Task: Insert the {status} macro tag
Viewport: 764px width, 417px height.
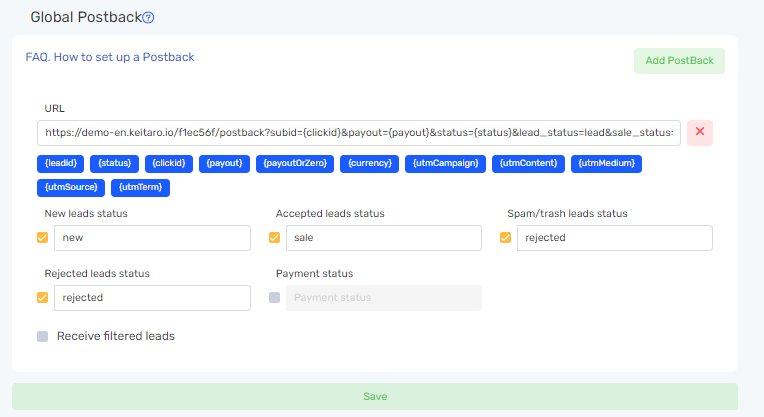Action: pyautogui.click(x=115, y=164)
